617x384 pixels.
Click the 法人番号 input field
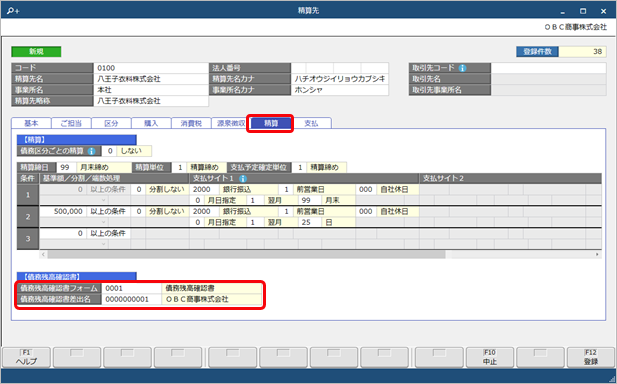coord(340,68)
